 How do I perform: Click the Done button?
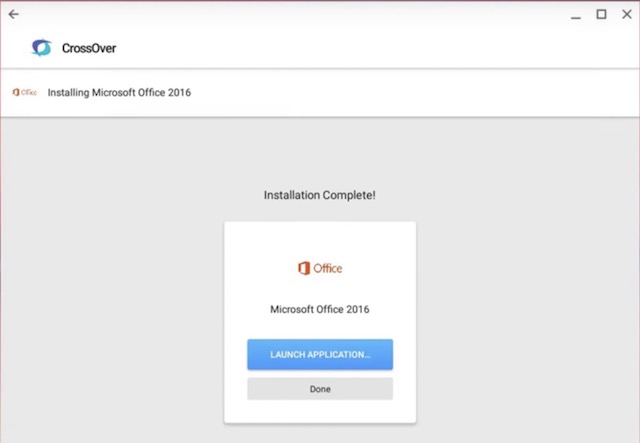click(320, 389)
